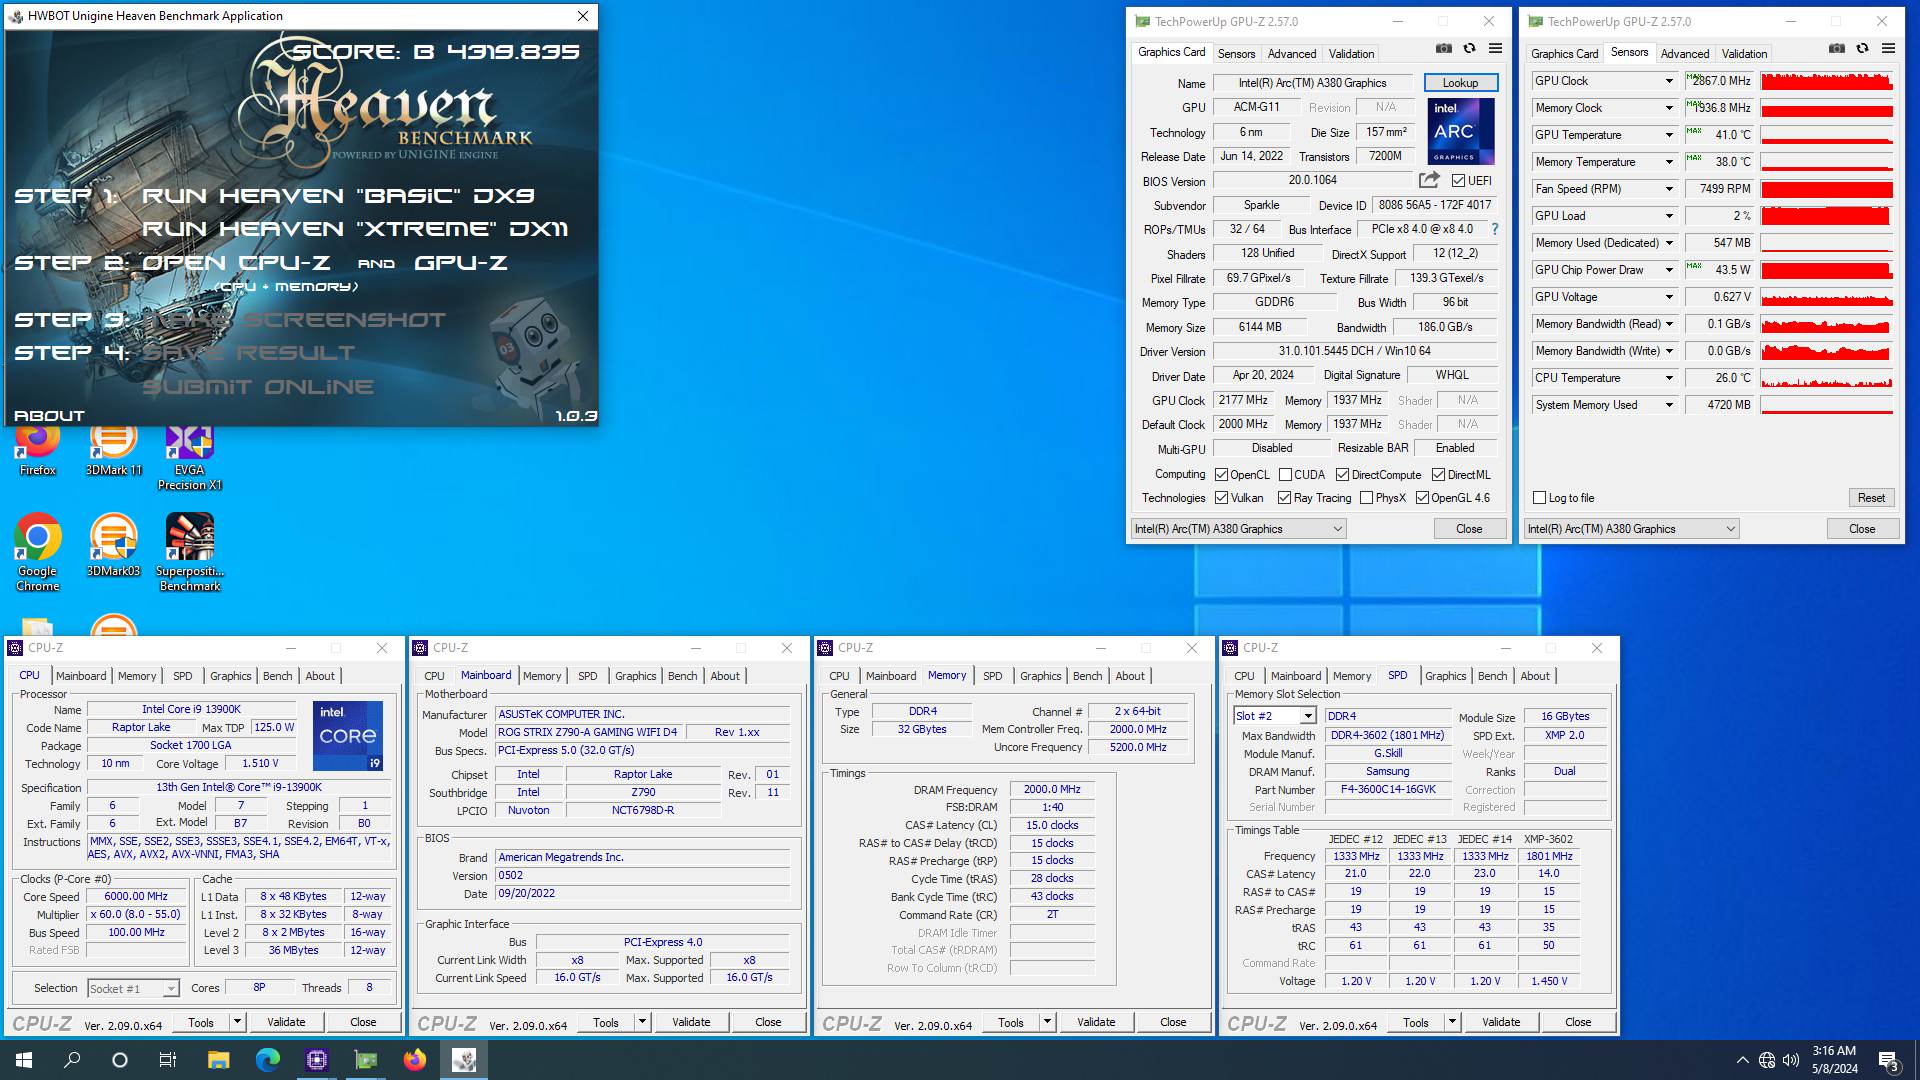Open the Bench tab in the CPU-Z CPU window
1920x1080 pixels.
point(277,676)
